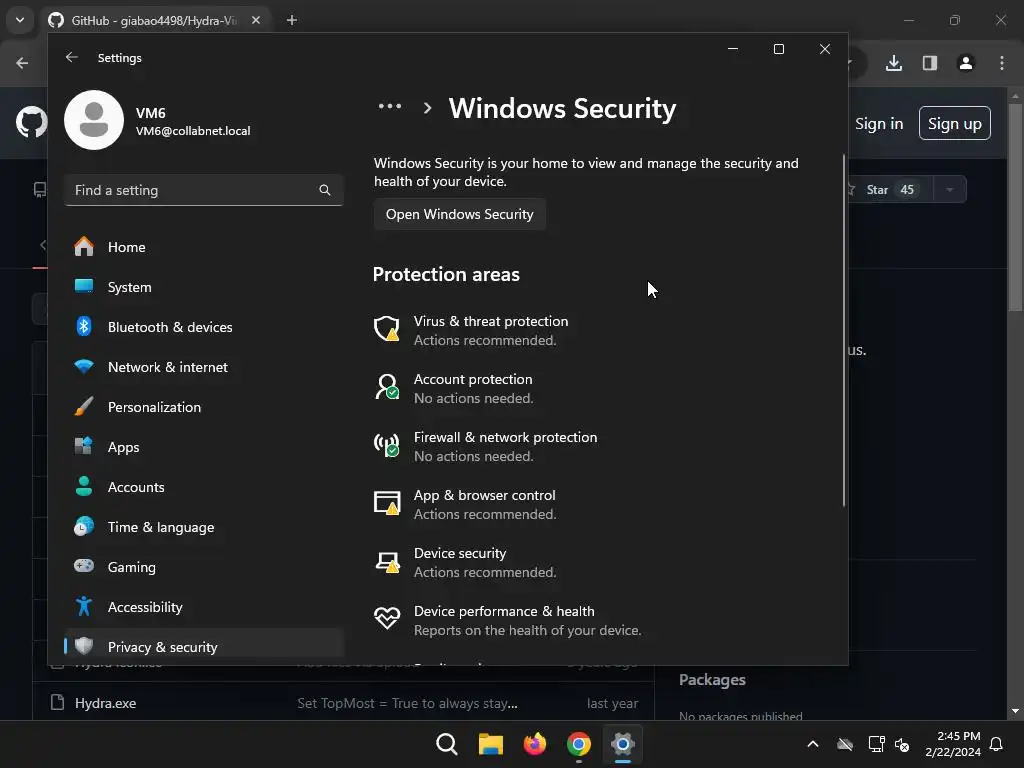The height and width of the screenshot is (768, 1024).
Task: Click the GitHub logo icon
Action: 31,122
